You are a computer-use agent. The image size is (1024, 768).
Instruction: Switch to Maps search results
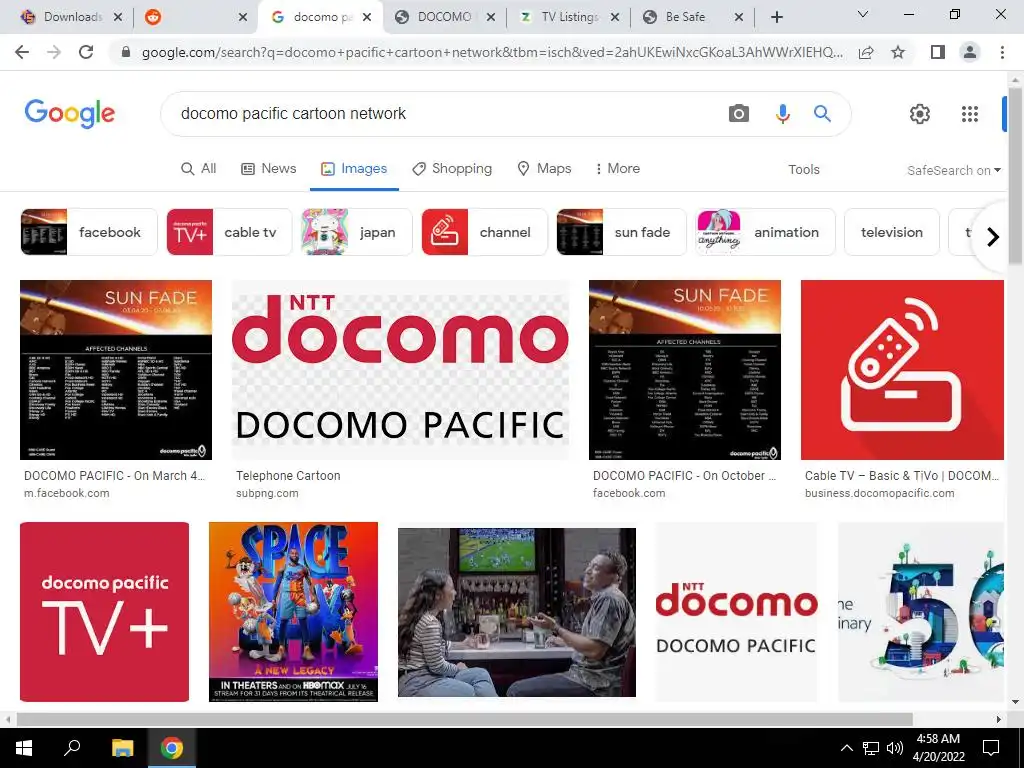pyautogui.click(x=544, y=168)
